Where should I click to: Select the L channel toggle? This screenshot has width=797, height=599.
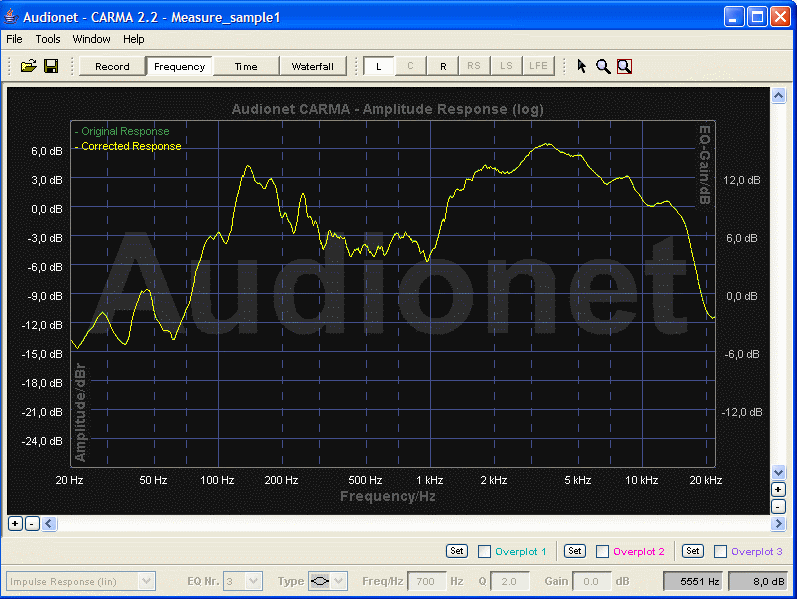click(x=379, y=66)
